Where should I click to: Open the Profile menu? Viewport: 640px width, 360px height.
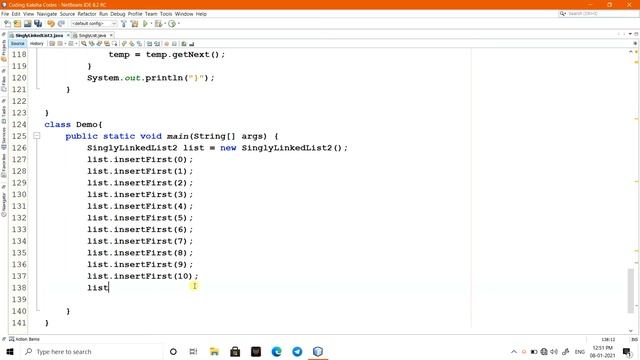(x=135, y=14)
